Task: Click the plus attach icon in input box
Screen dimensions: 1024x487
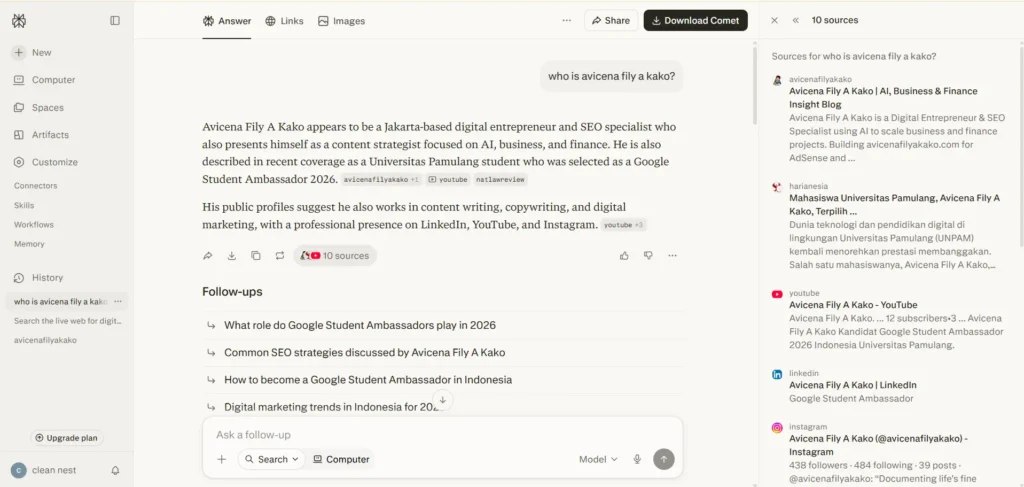Action: click(222, 460)
